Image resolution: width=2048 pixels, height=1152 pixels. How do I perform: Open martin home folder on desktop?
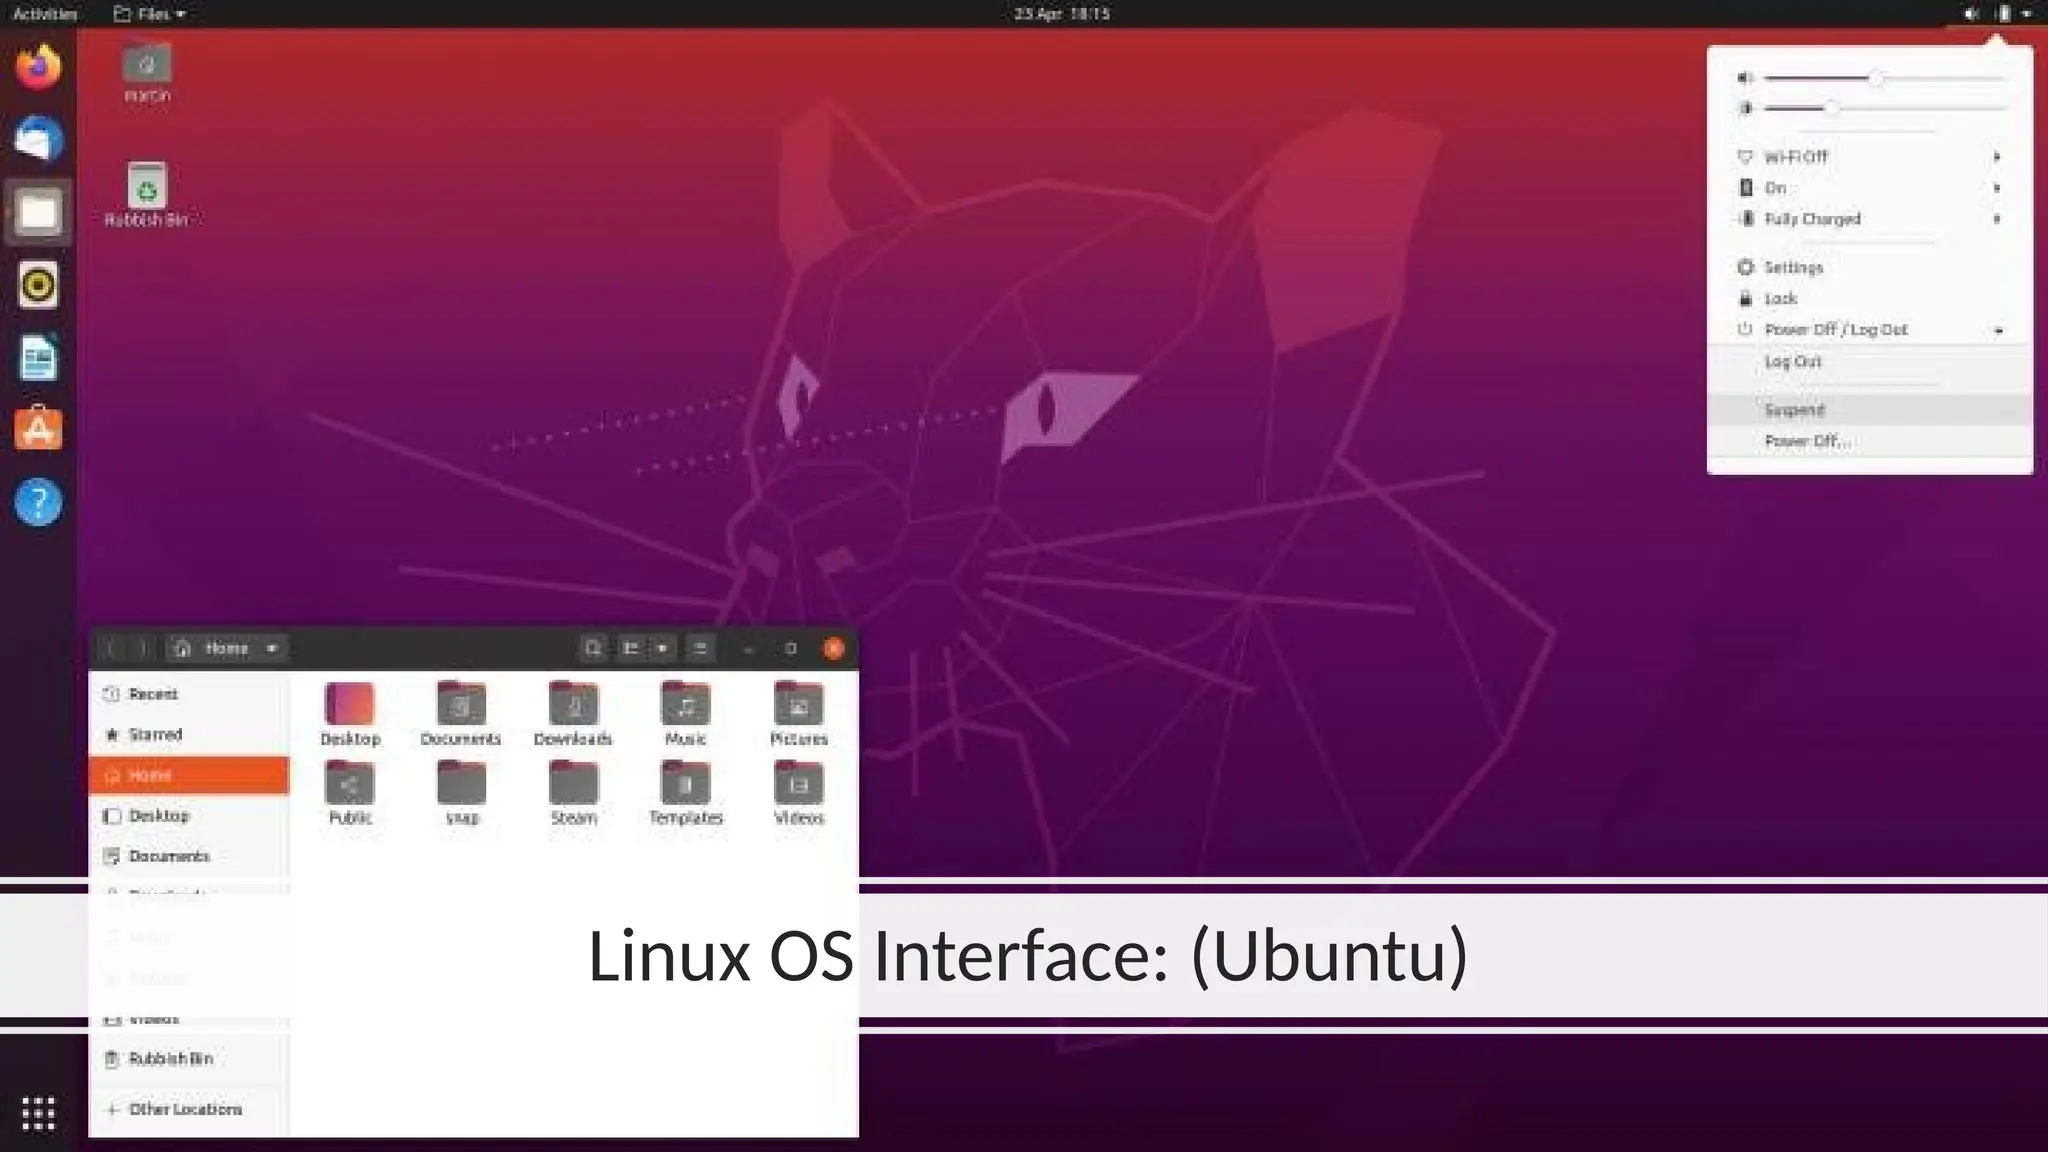(x=147, y=73)
